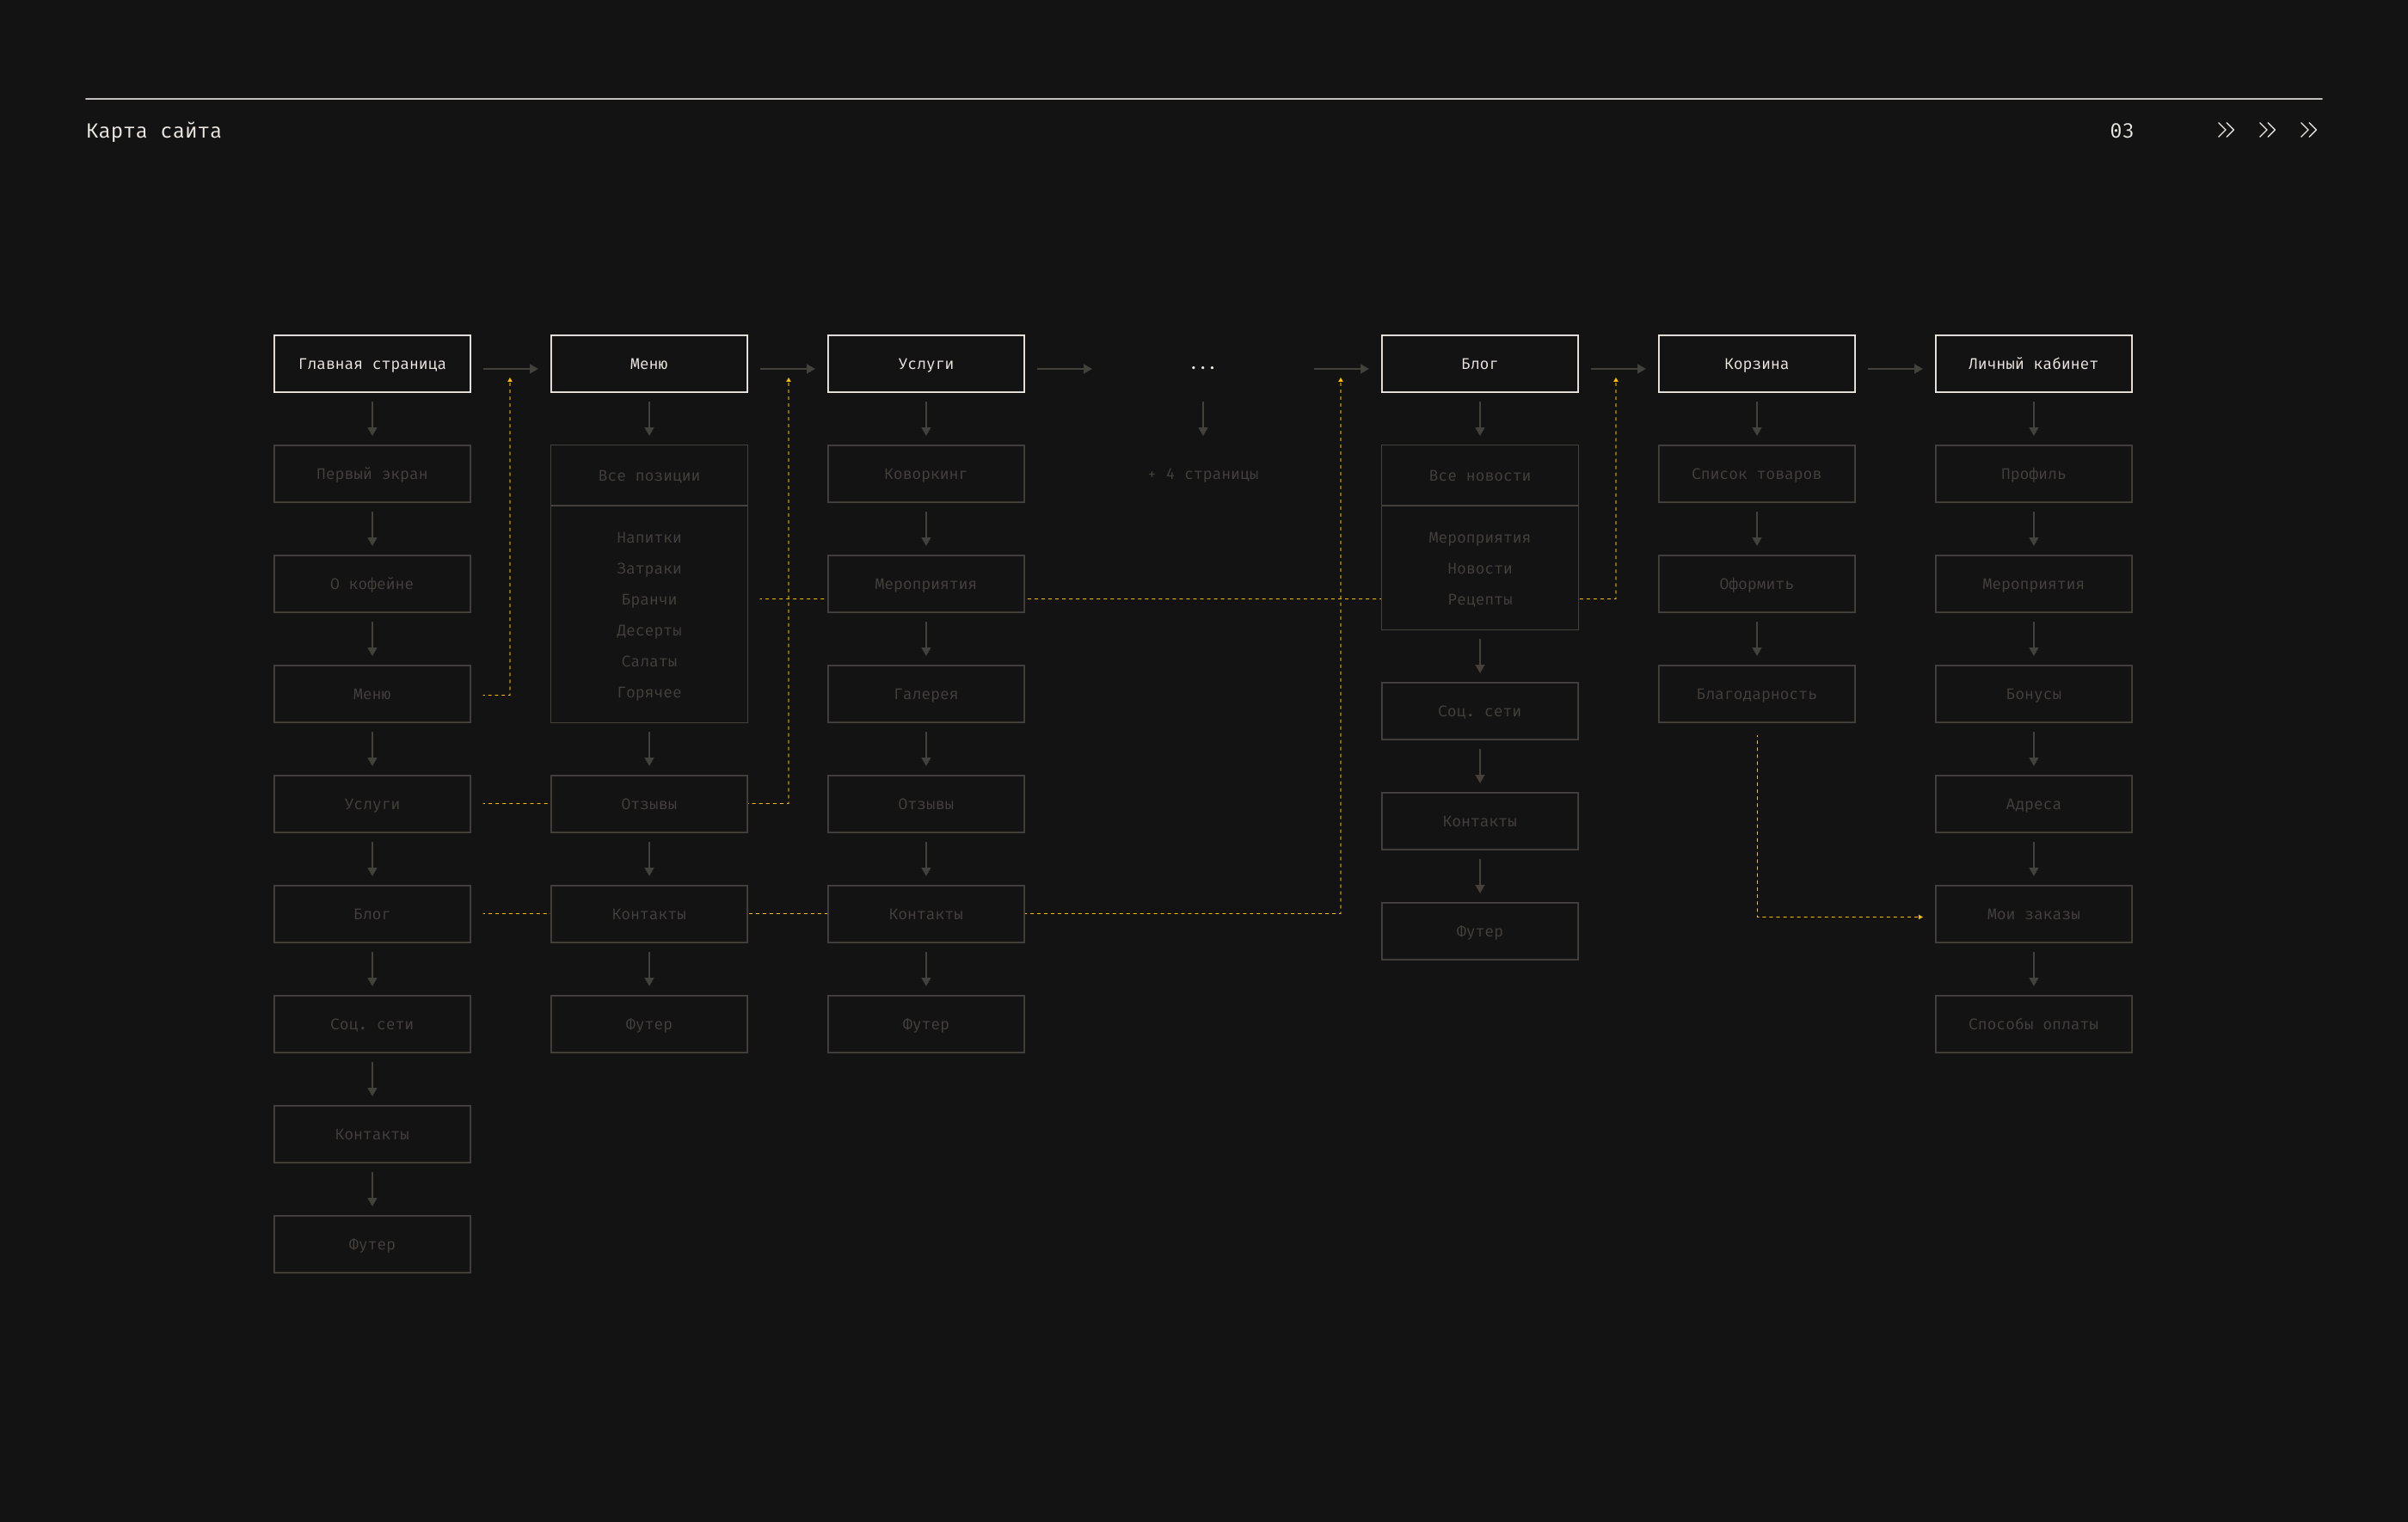Click the middle double-chevron icon in header

2267,130
